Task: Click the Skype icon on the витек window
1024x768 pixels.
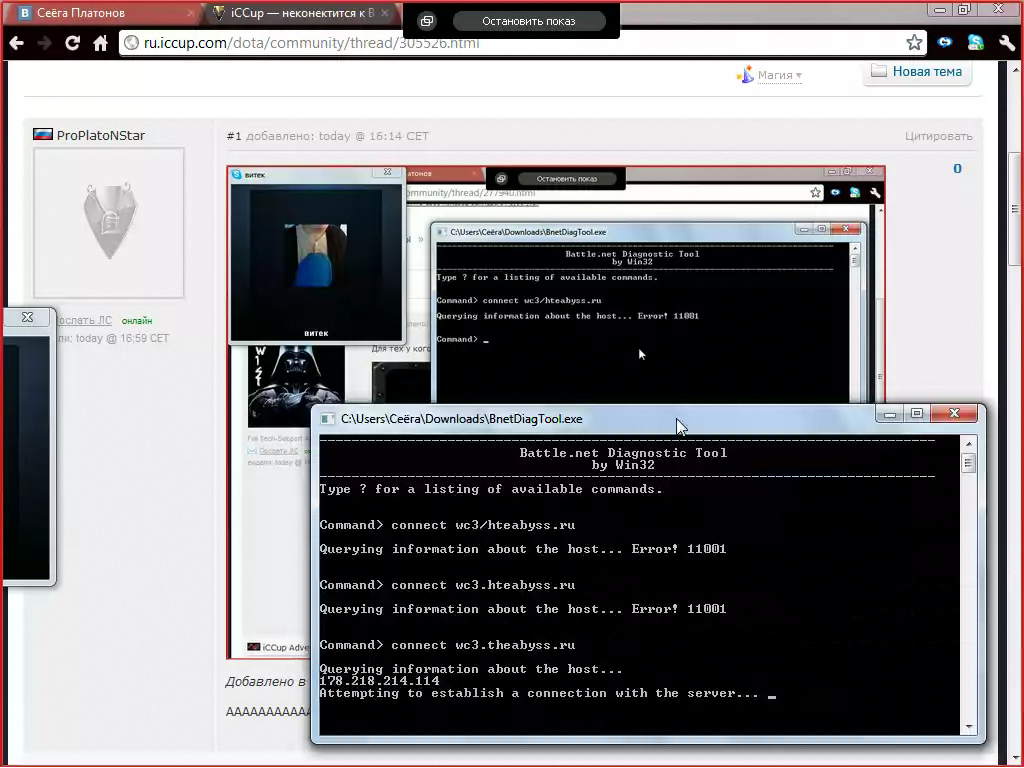Action: click(x=237, y=174)
